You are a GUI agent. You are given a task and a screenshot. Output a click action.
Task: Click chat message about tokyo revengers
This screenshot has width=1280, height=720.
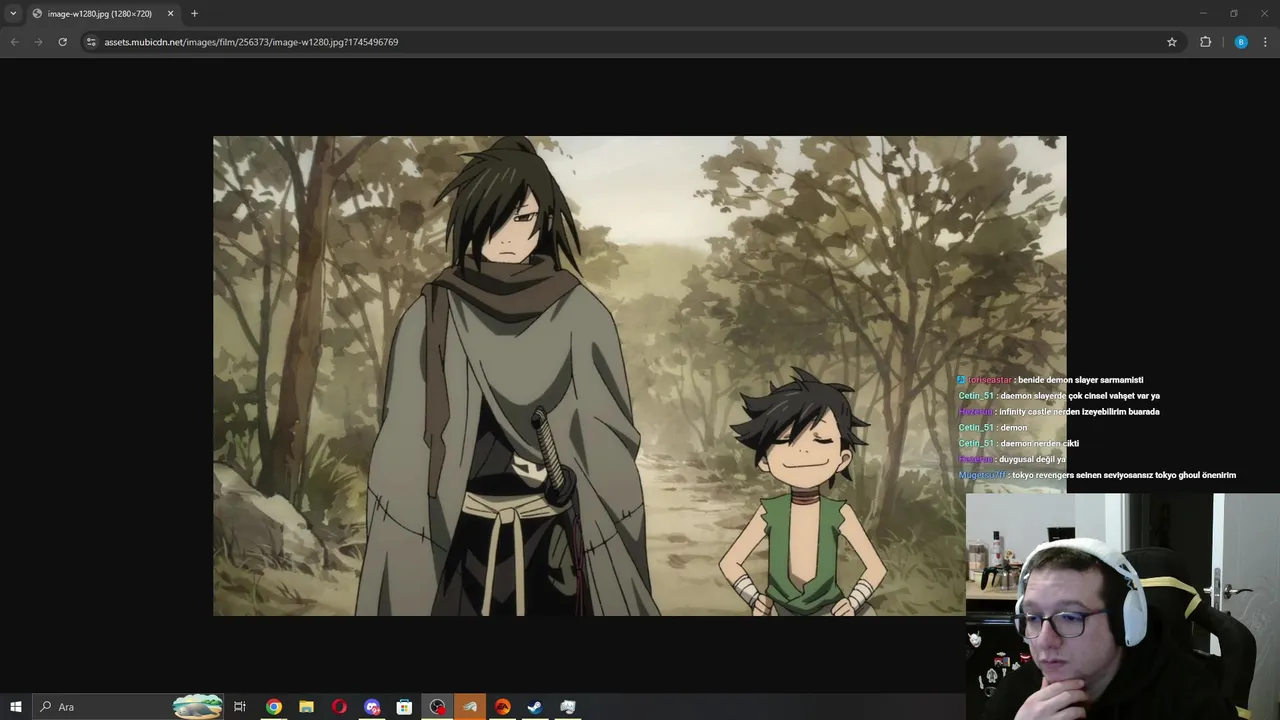[1097, 475]
